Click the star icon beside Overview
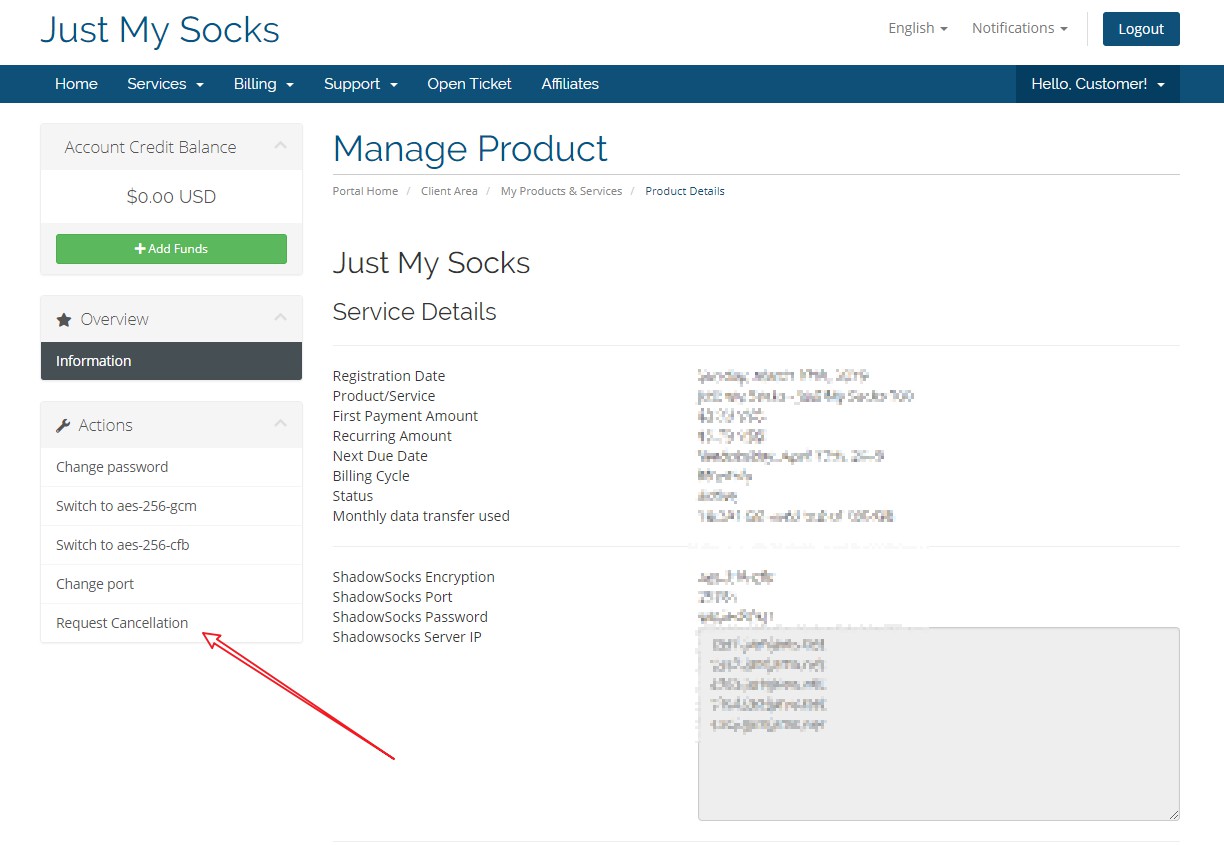1224x845 pixels. coord(64,320)
